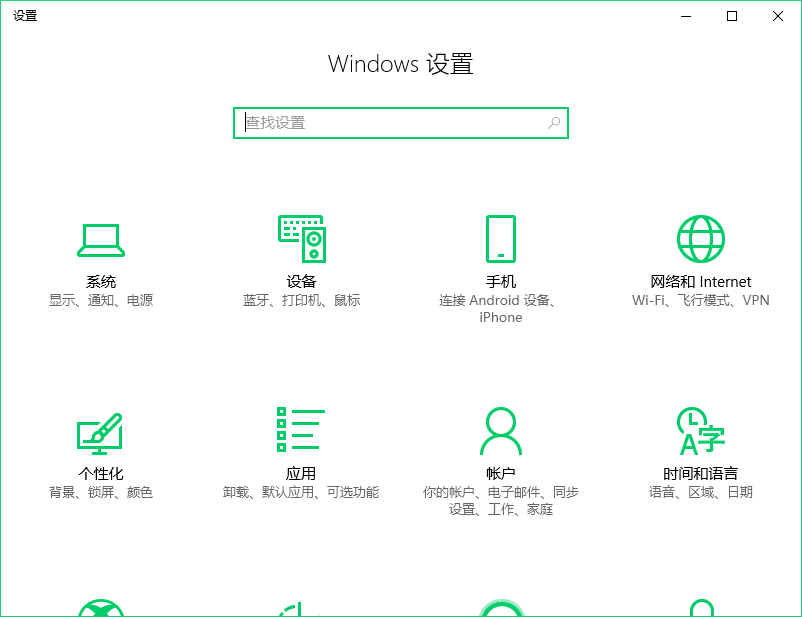Open 连接 Android 设备、iPhone link
The width and height of the screenshot is (802, 617).
tap(500, 308)
